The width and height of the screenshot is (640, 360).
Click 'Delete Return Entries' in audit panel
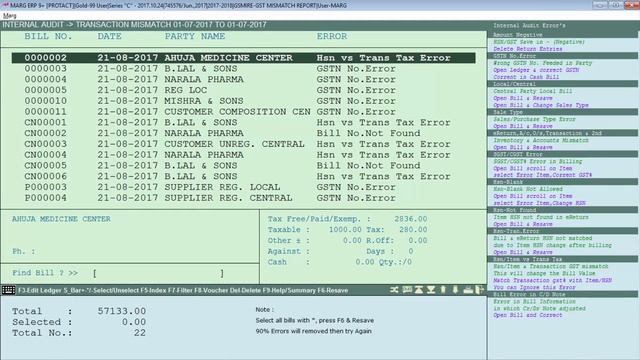coord(527,49)
